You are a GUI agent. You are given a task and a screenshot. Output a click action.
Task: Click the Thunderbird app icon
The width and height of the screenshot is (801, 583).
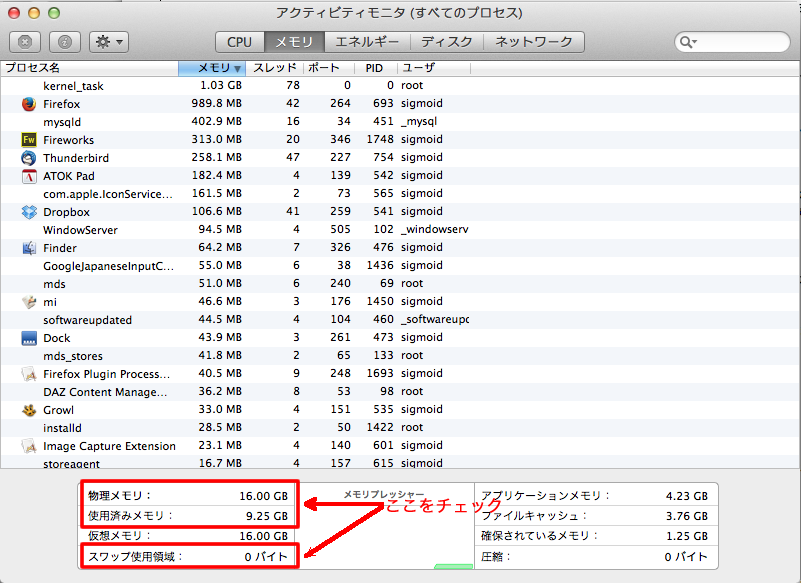(x=29, y=158)
